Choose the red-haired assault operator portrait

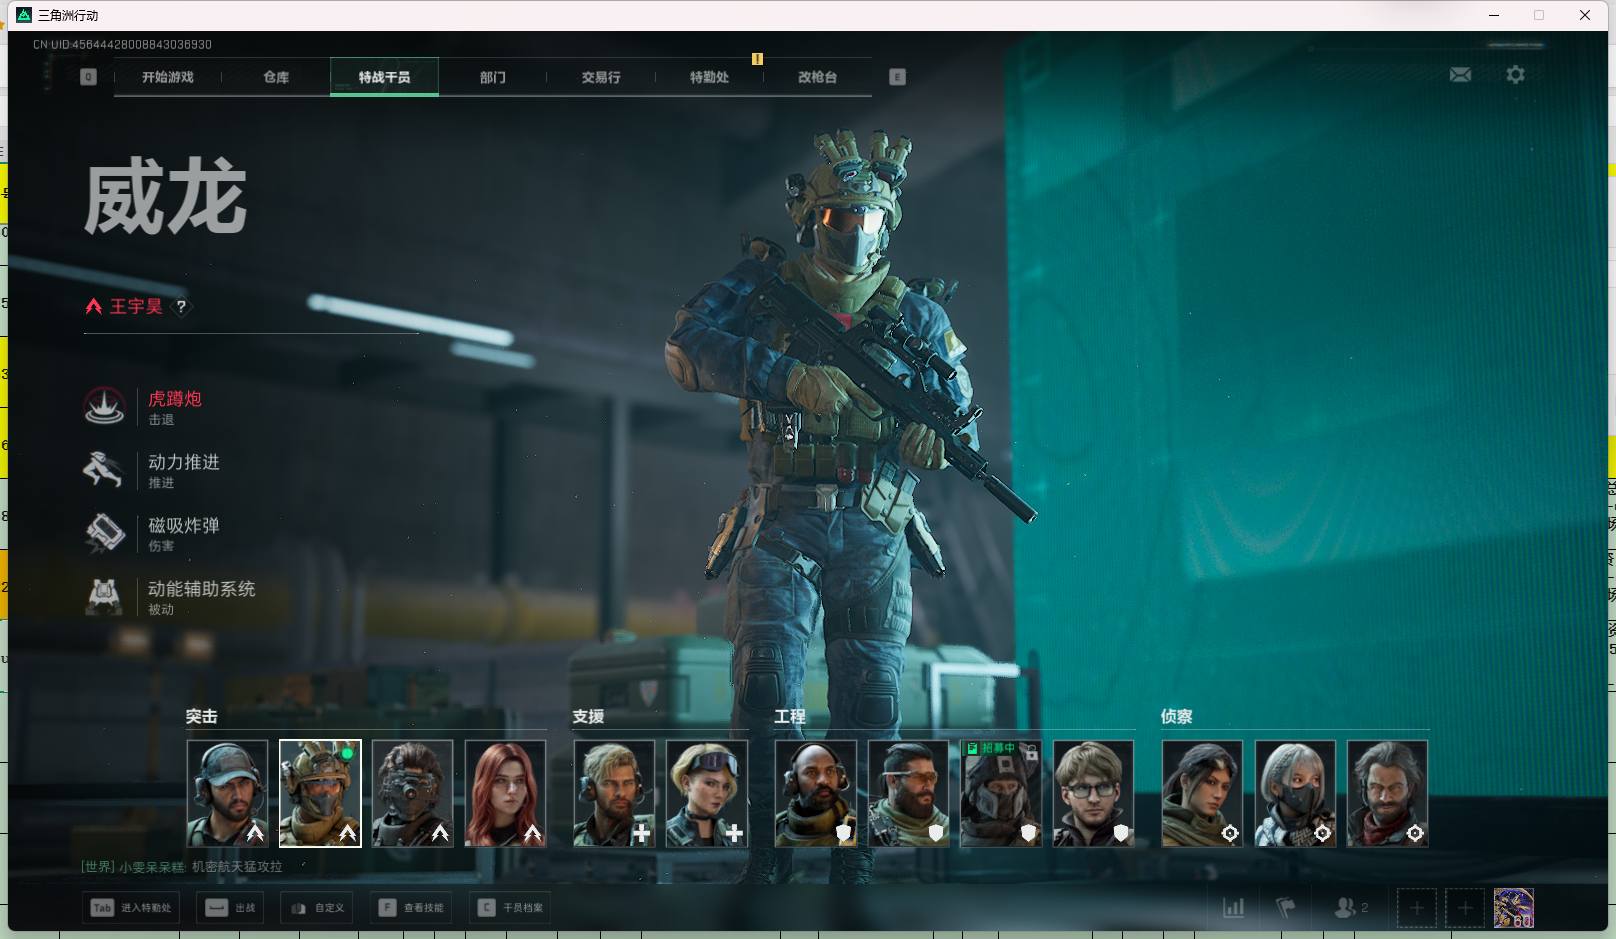tap(505, 793)
